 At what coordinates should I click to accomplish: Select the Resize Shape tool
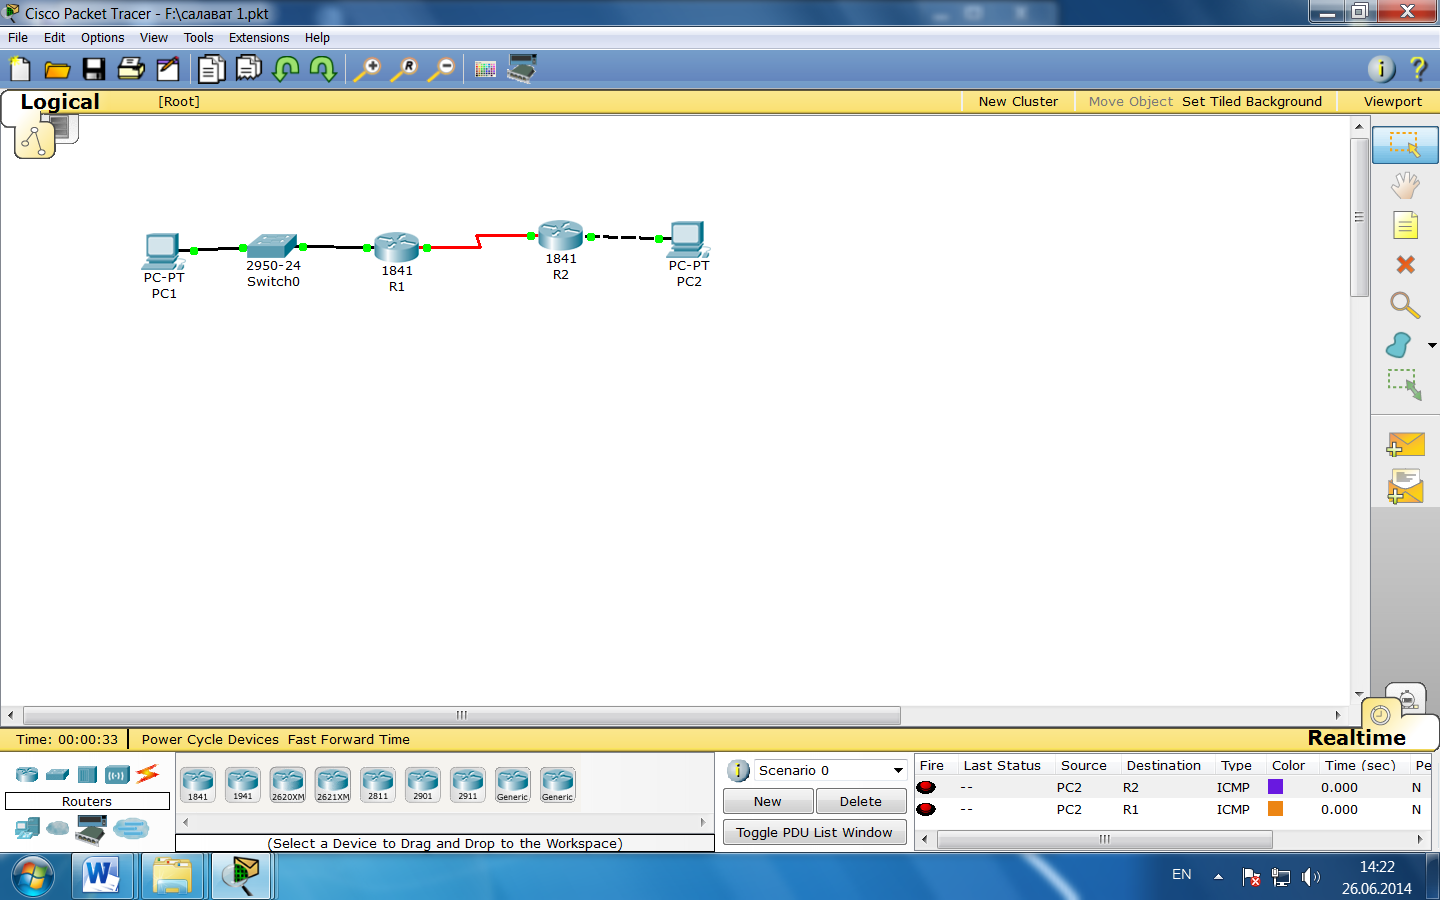click(1405, 384)
